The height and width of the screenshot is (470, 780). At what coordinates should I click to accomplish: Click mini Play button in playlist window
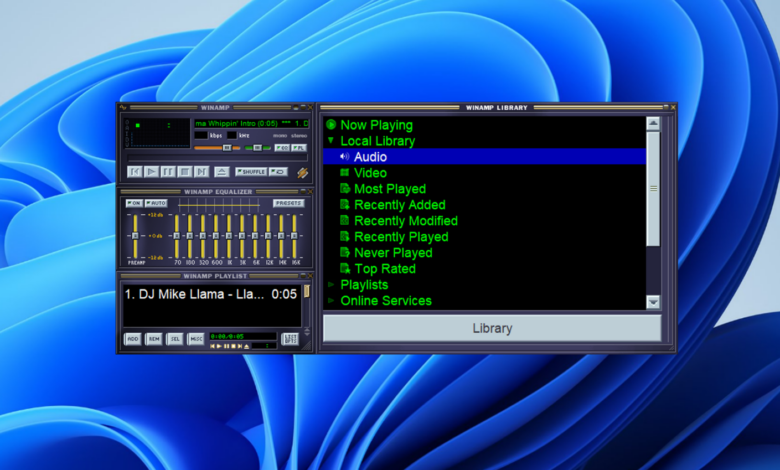pyautogui.click(x=219, y=346)
